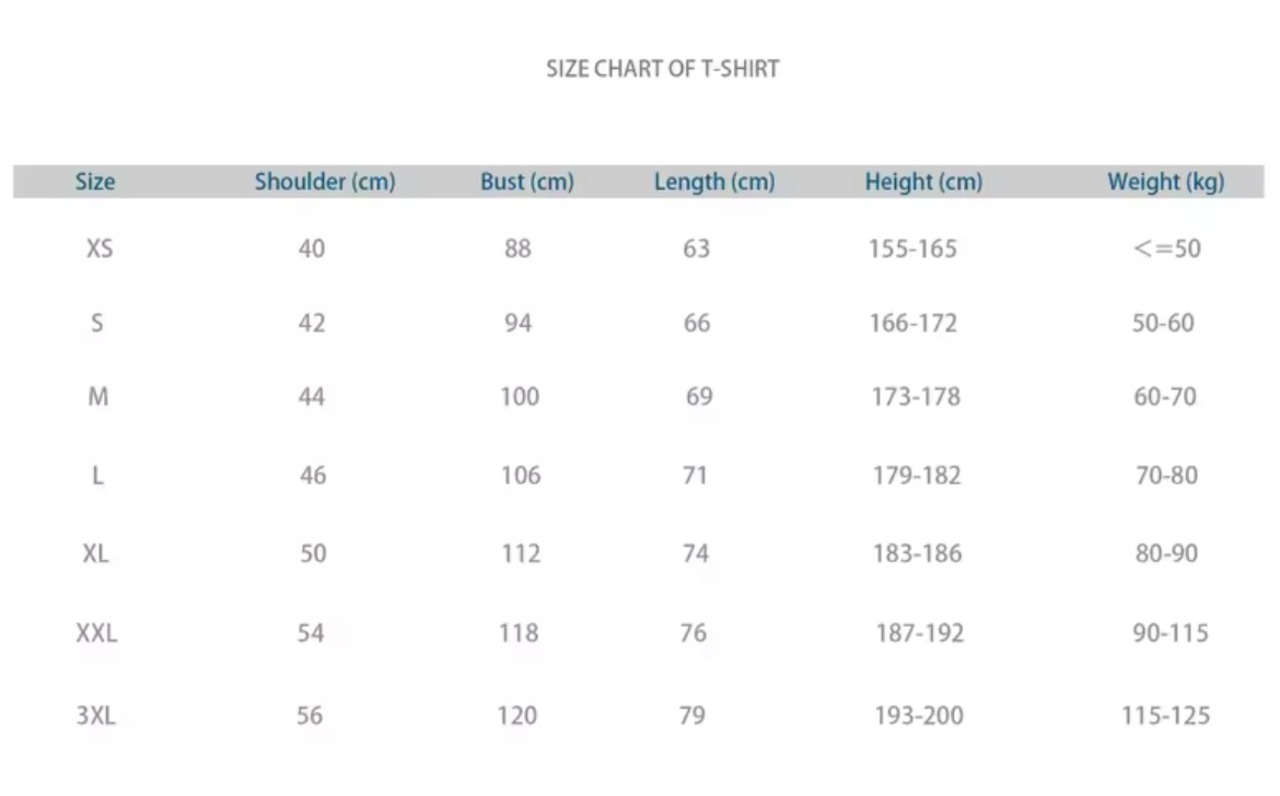Click height range 155-165 cell

[x=912, y=248]
